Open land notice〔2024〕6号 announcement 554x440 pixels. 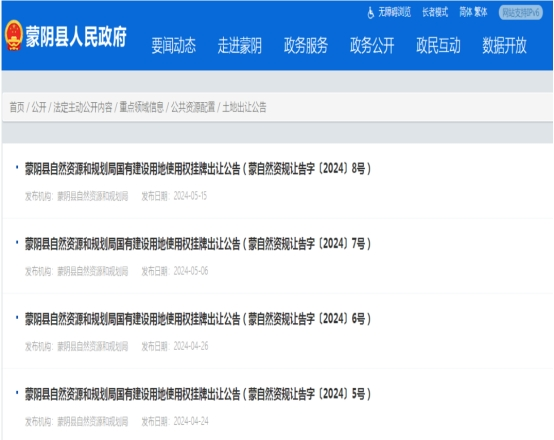[x=198, y=319]
